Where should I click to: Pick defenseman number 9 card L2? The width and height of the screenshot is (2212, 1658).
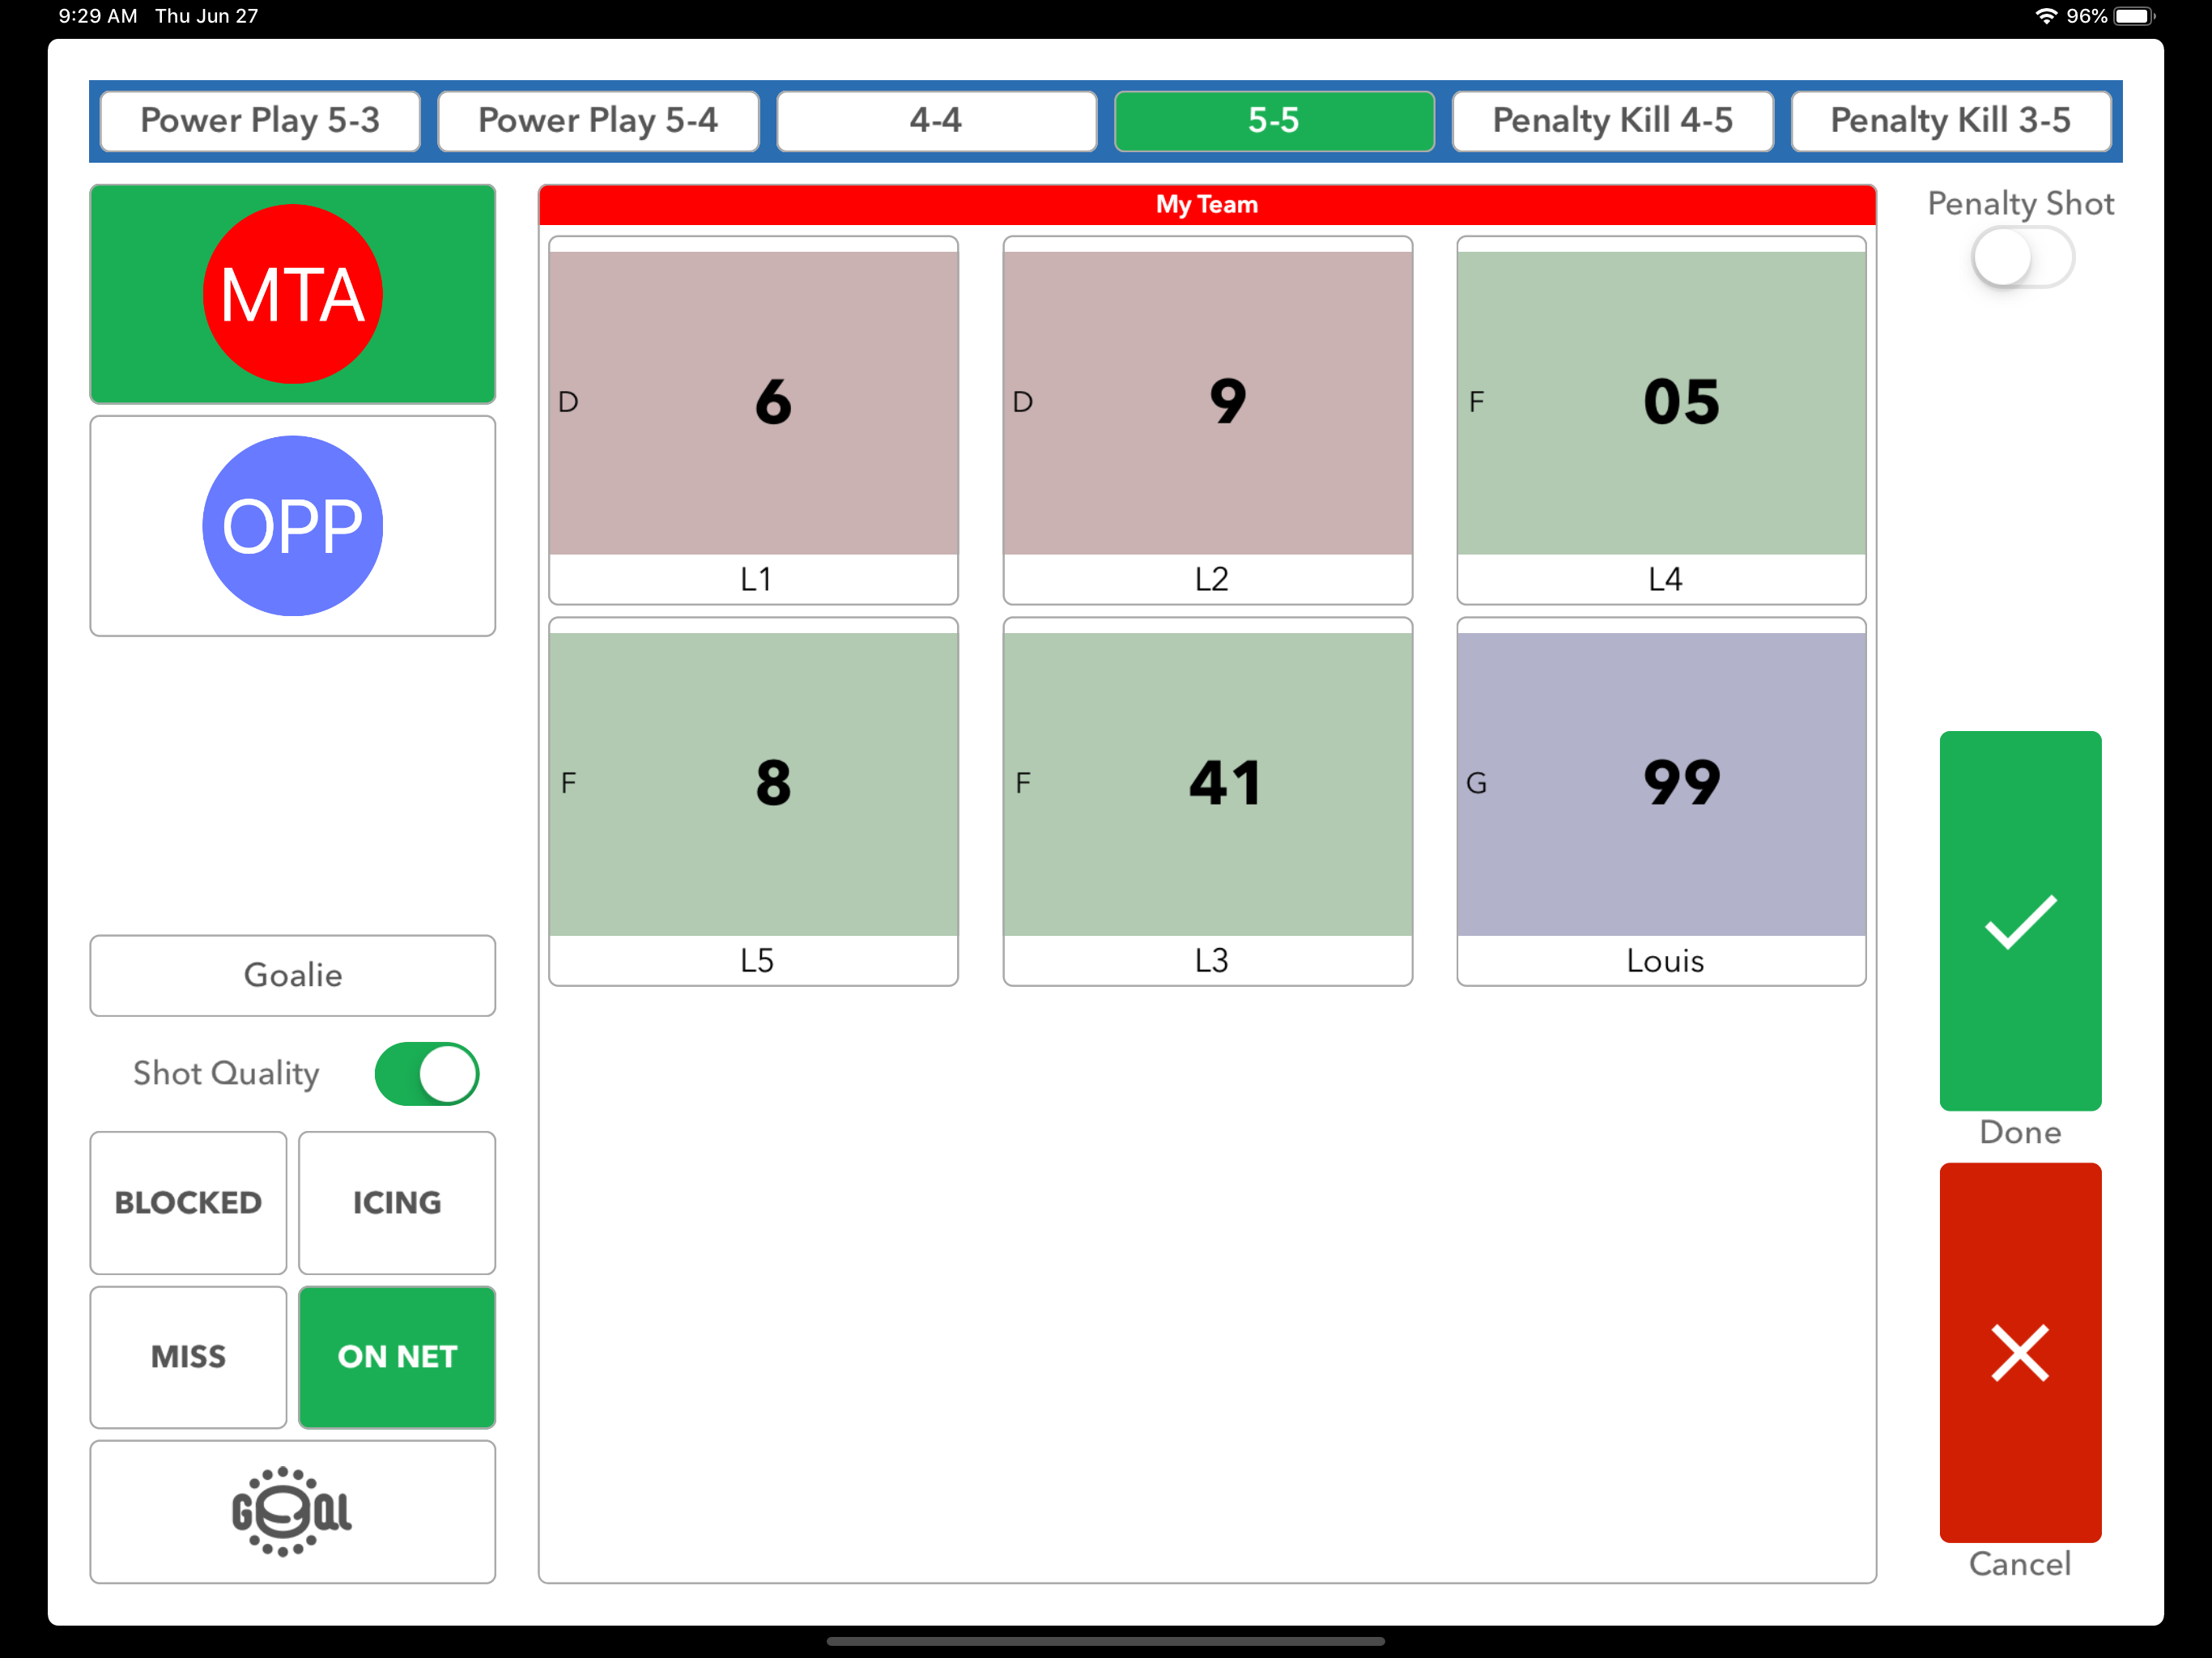1207,420
